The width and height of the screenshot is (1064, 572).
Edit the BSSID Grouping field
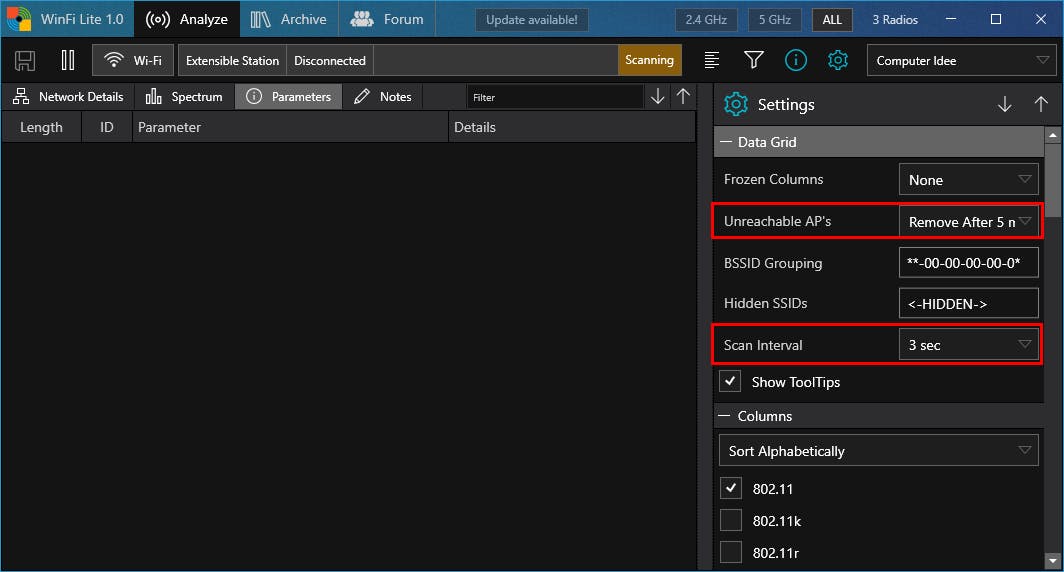pos(968,263)
